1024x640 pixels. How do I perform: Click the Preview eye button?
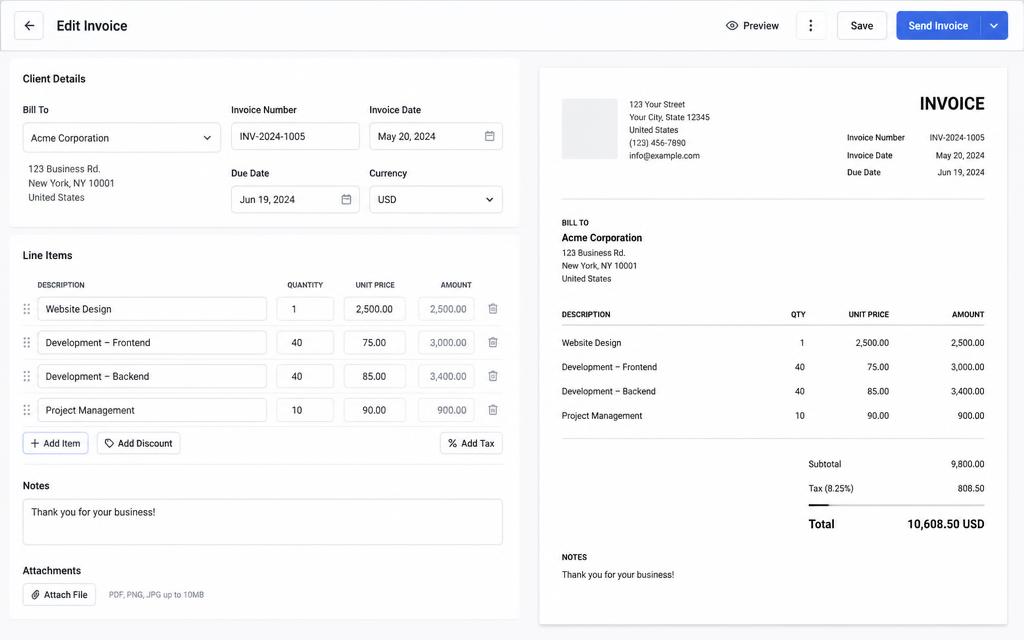(752, 25)
